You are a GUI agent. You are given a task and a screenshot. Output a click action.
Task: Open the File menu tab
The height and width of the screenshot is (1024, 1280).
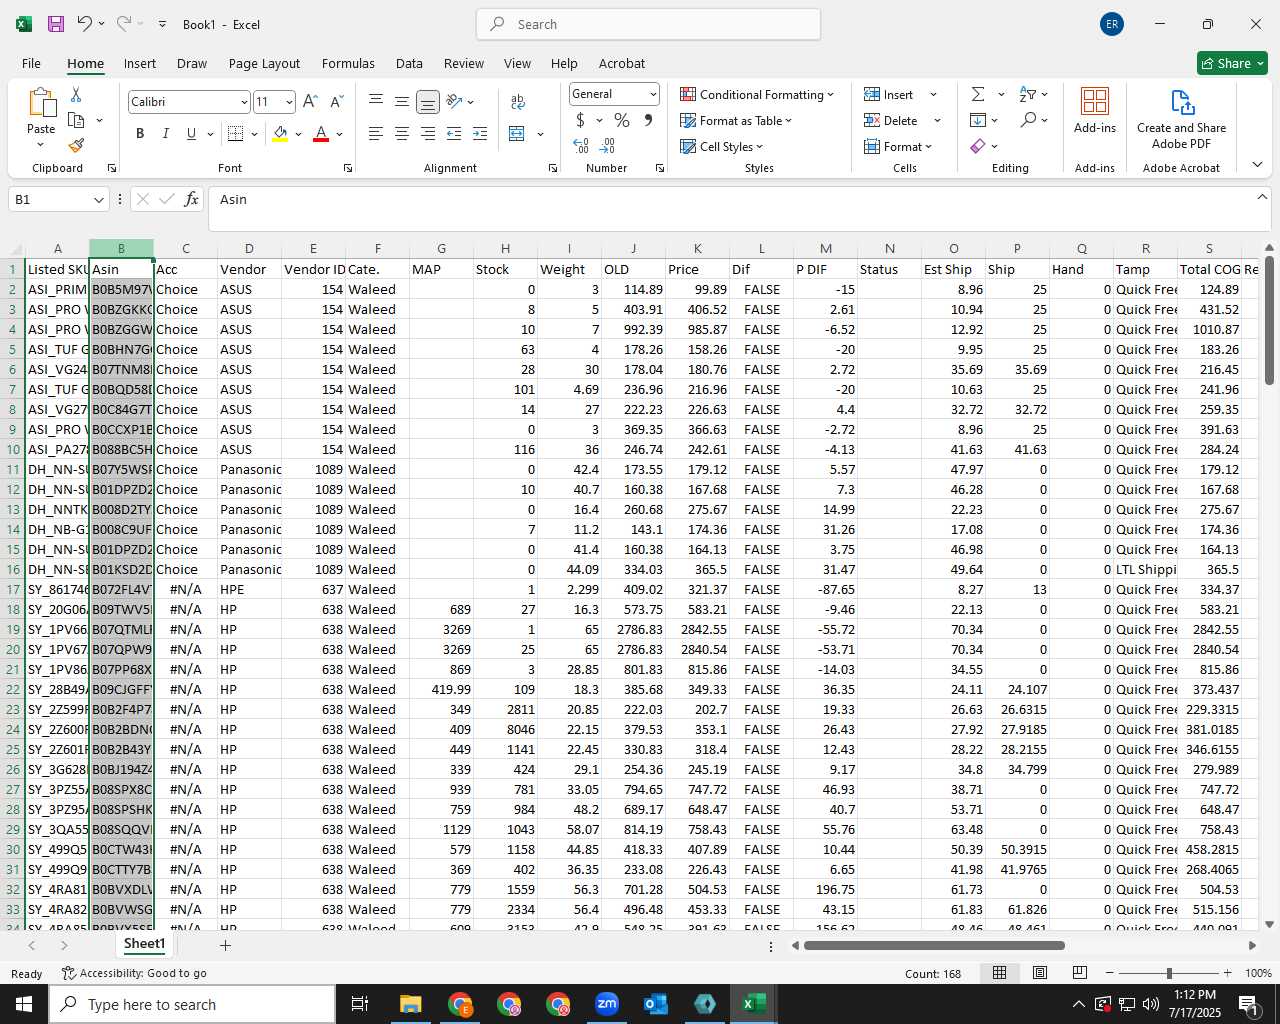pyautogui.click(x=31, y=63)
